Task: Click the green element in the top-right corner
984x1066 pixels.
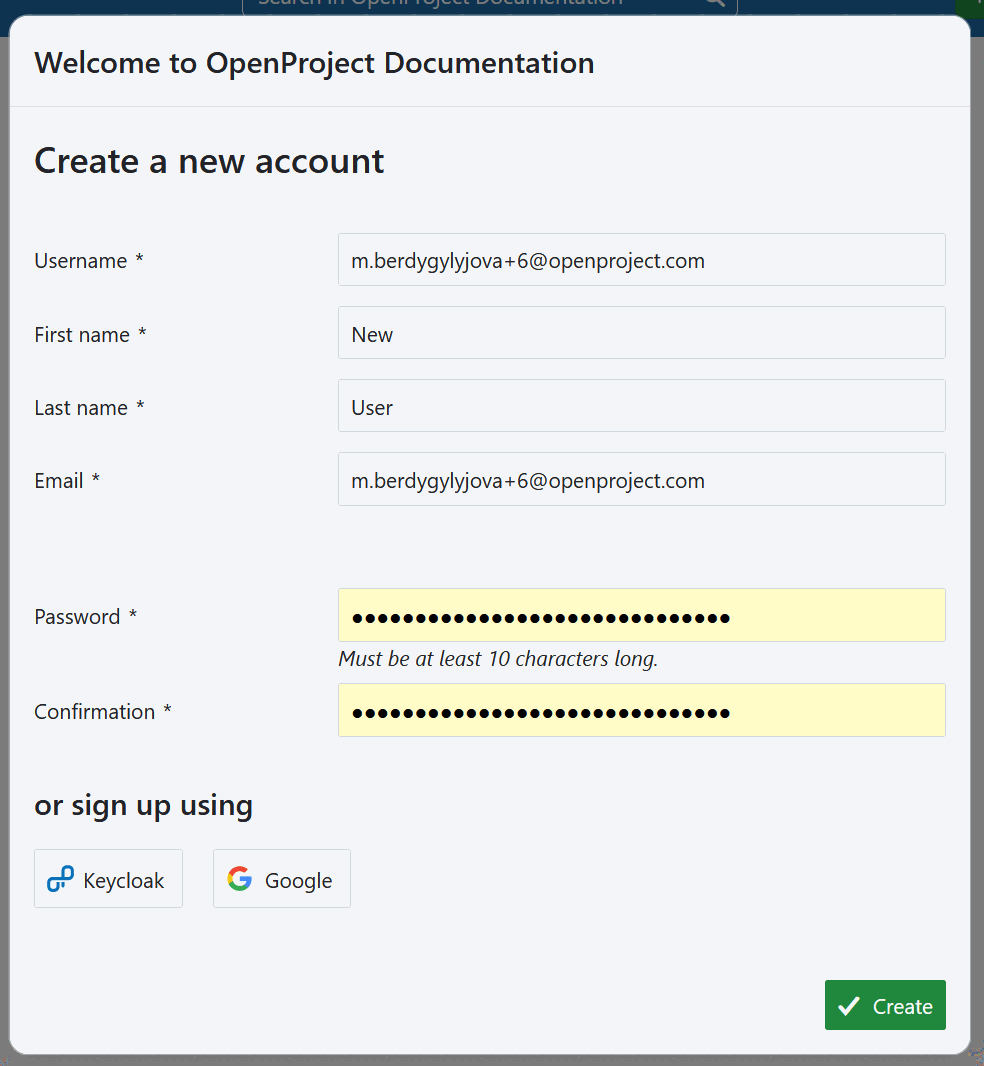Action: pos(975,5)
